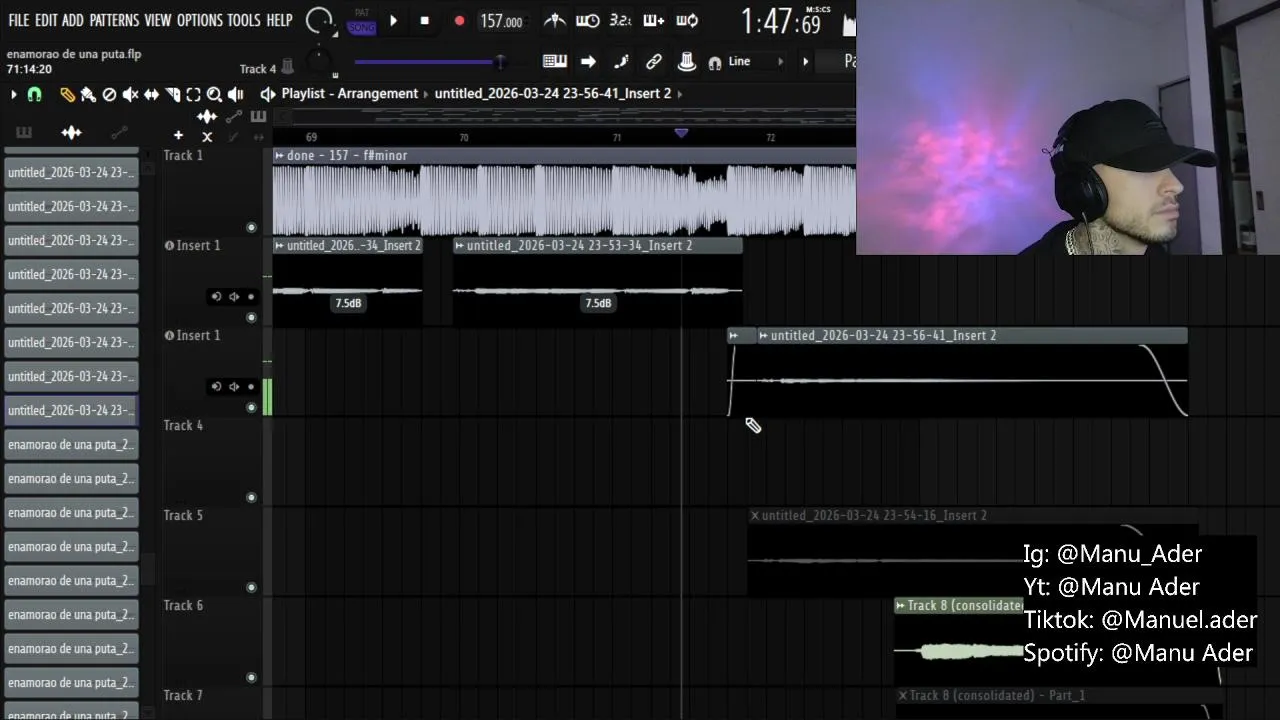Open the untitled_2026-03-24 23-56-41_Insert 2 breadcrumb
1280x720 pixels.
click(x=553, y=93)
